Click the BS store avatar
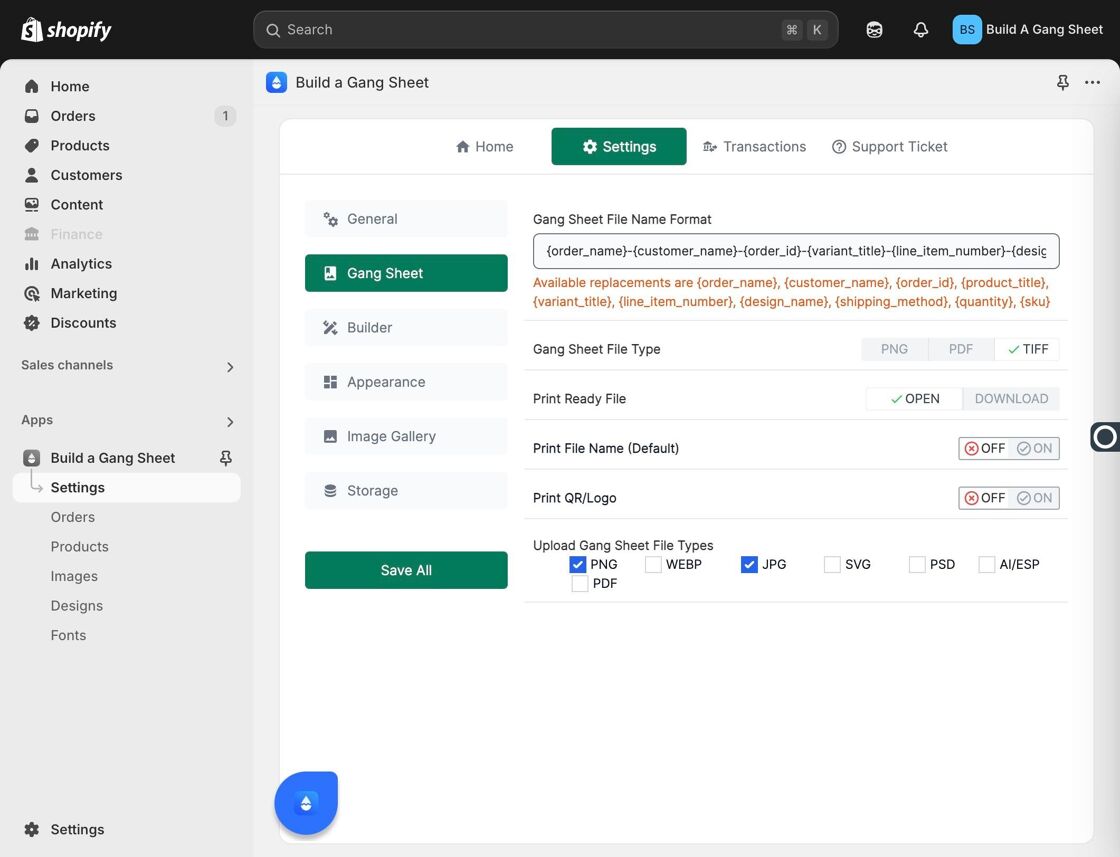This screenshot has width=1120, height=857. tap(966, 29)
